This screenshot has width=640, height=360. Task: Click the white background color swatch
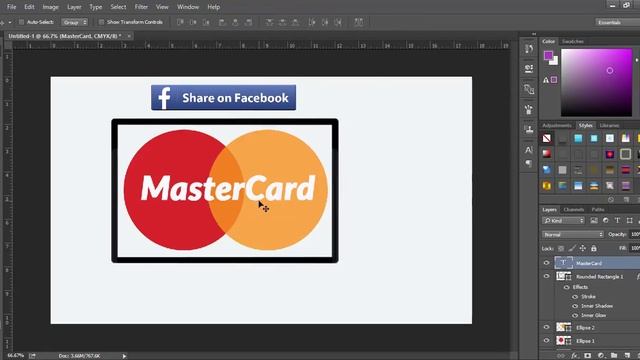point(555,62)
